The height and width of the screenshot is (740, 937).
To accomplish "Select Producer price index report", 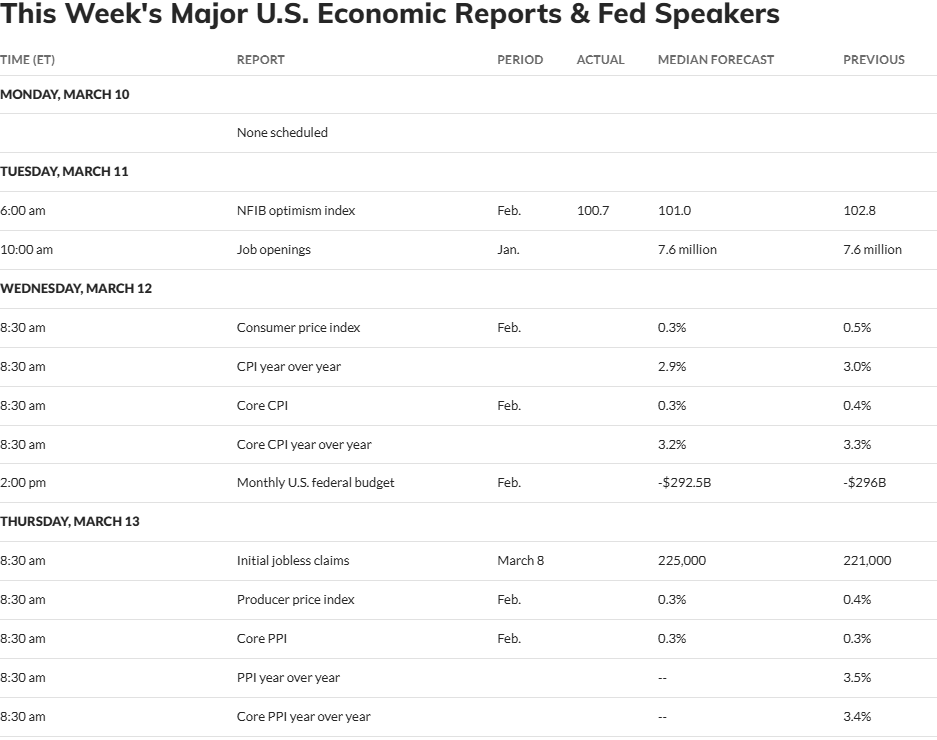I will point(296,600).
